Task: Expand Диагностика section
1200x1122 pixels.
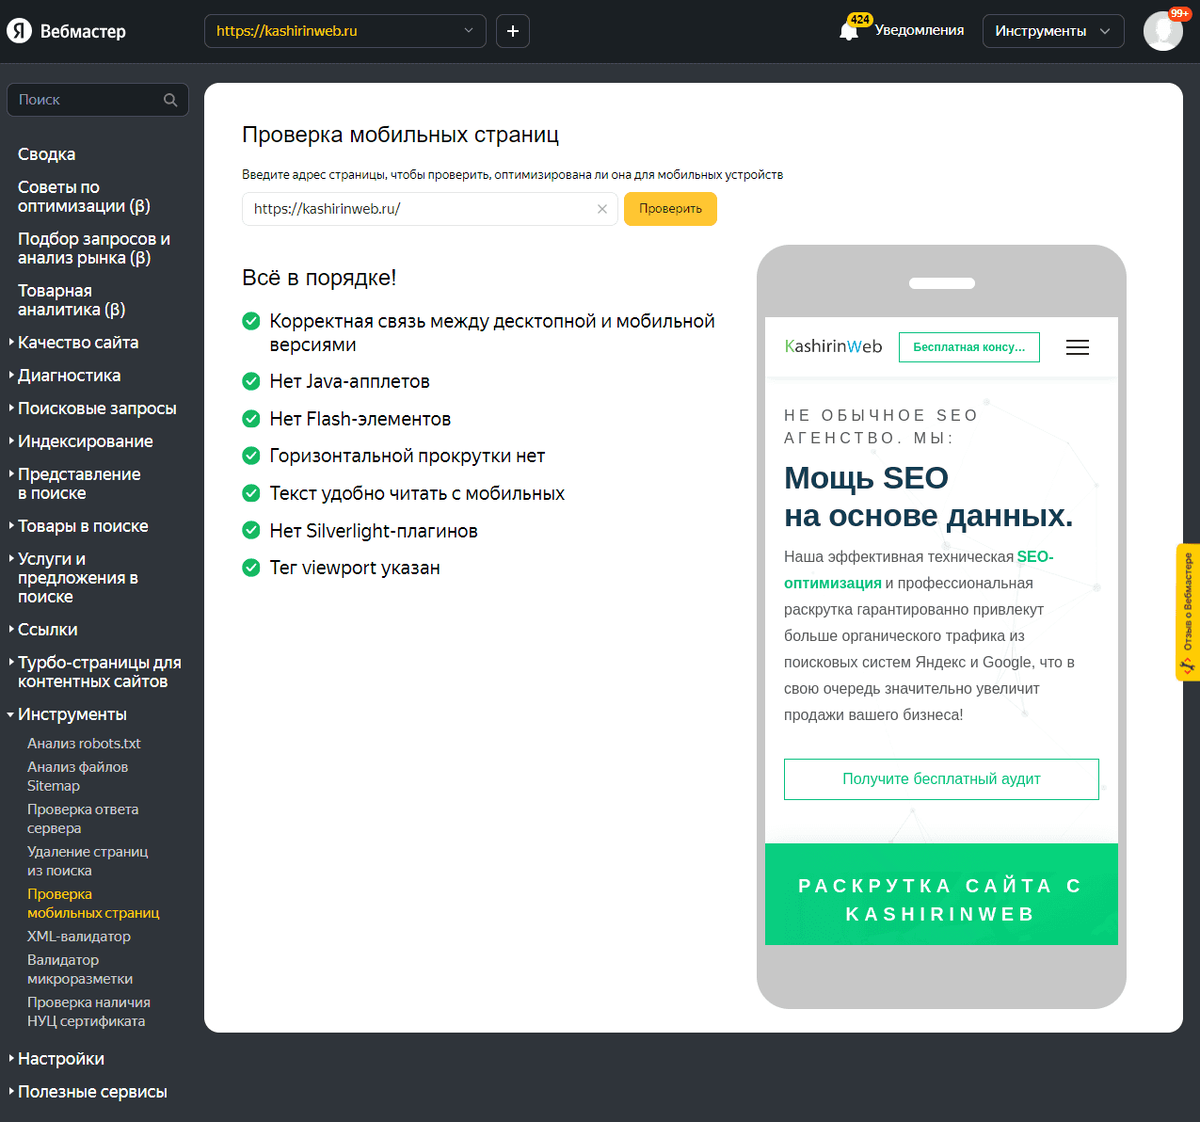Action: point(68,375)
